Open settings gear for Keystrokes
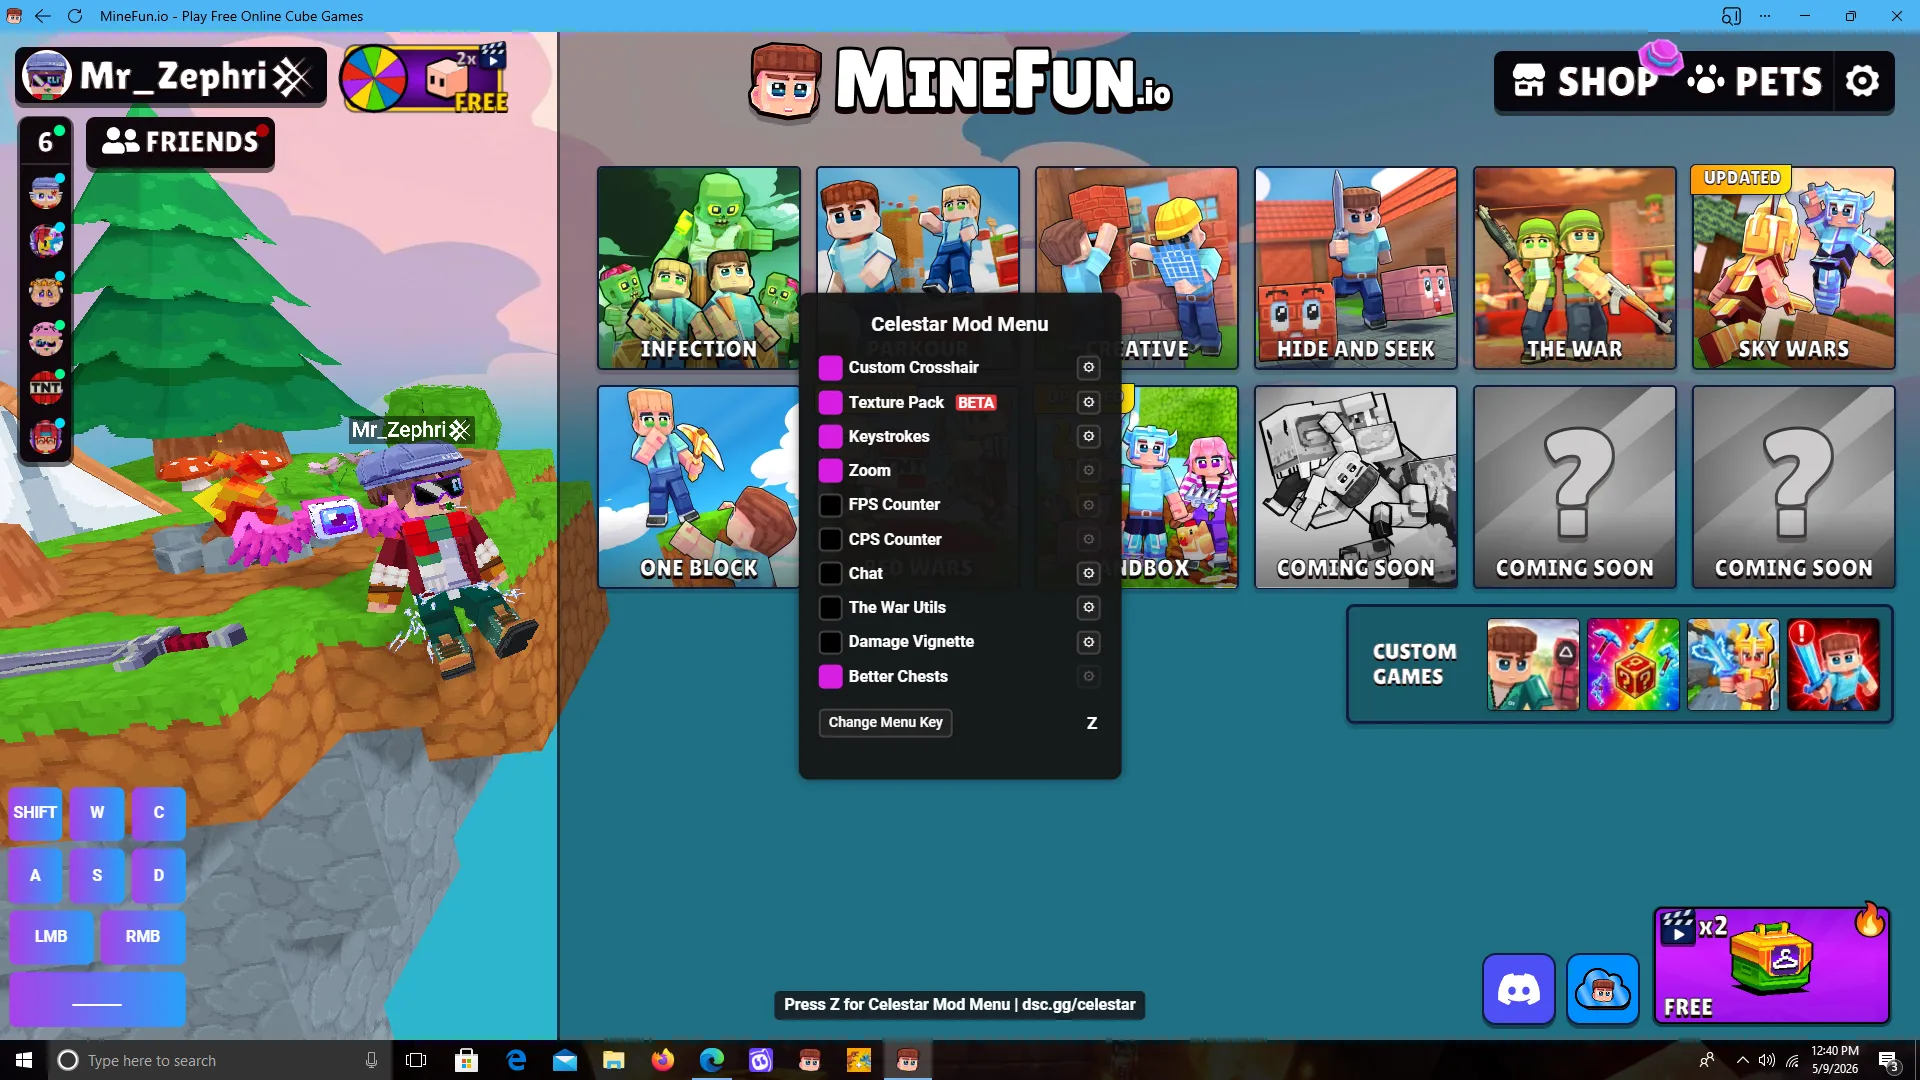Viewport: 1920px width, 1080px height. 1089,436
